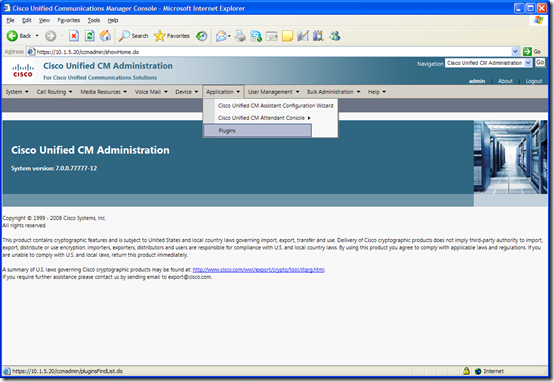The height and width of the screenshot is (382, 554).
Task: Open the cisco.com crypto export link
Action: [x=258, y=270]
